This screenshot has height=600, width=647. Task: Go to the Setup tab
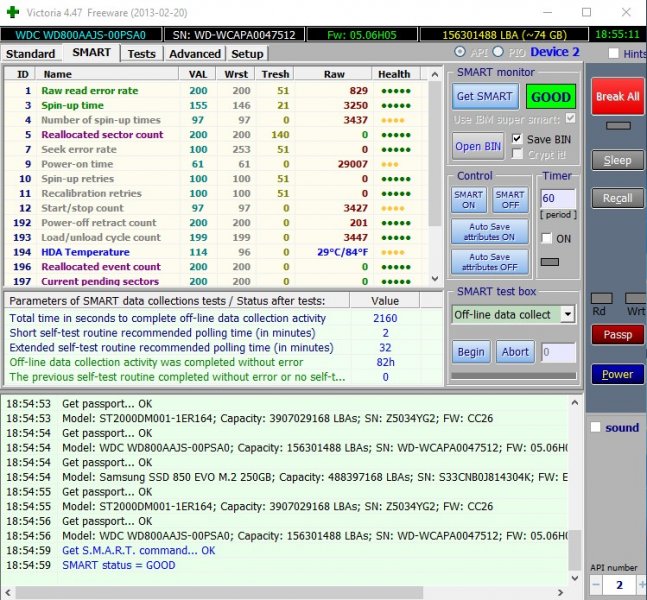(247, 54)
